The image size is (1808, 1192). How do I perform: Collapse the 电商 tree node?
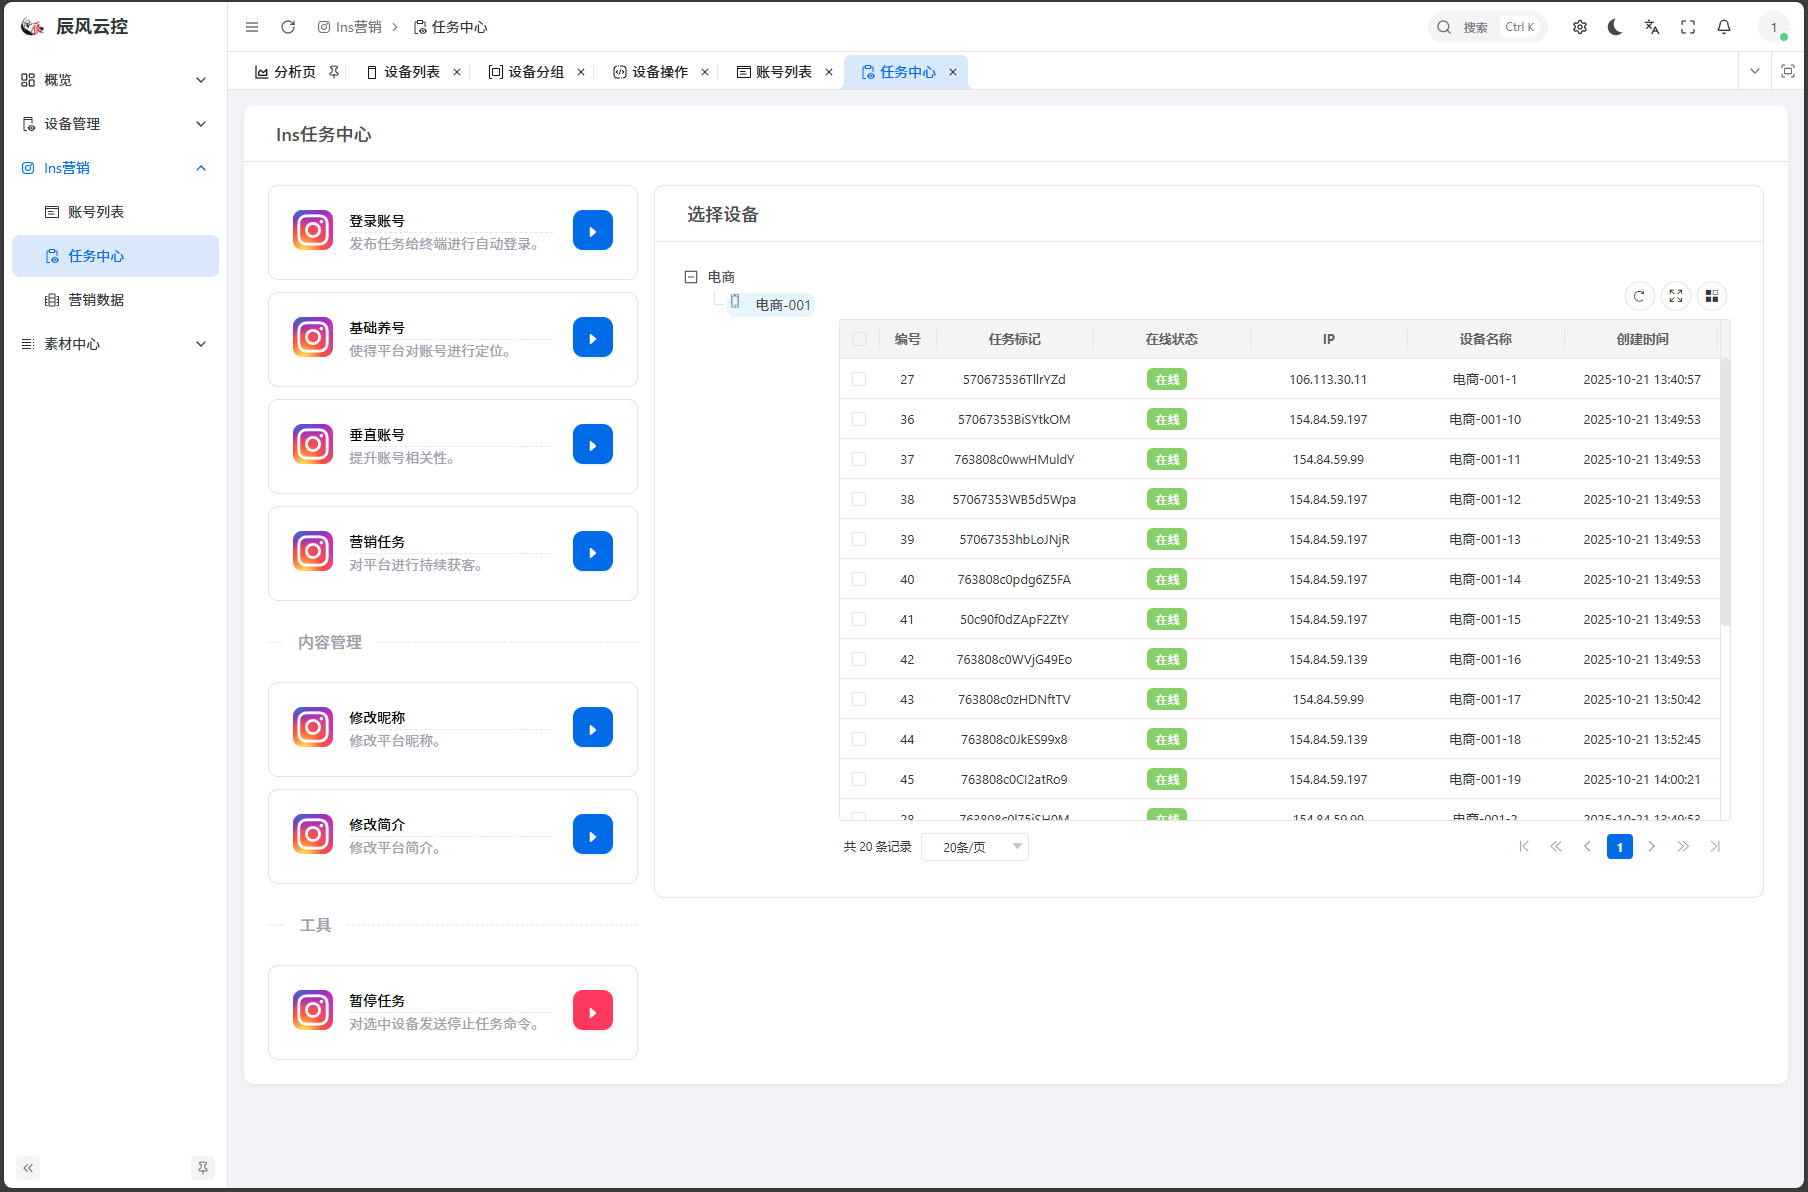pyautogui.click(x=690, y=277)
